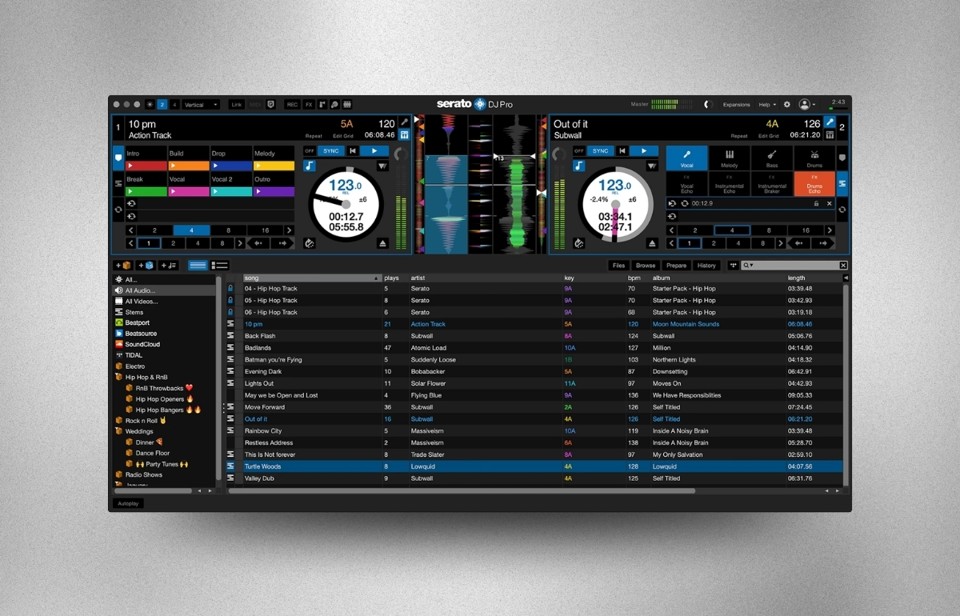Play deck 1
This screenshot has width=960, height=616.
pos(374,151)
